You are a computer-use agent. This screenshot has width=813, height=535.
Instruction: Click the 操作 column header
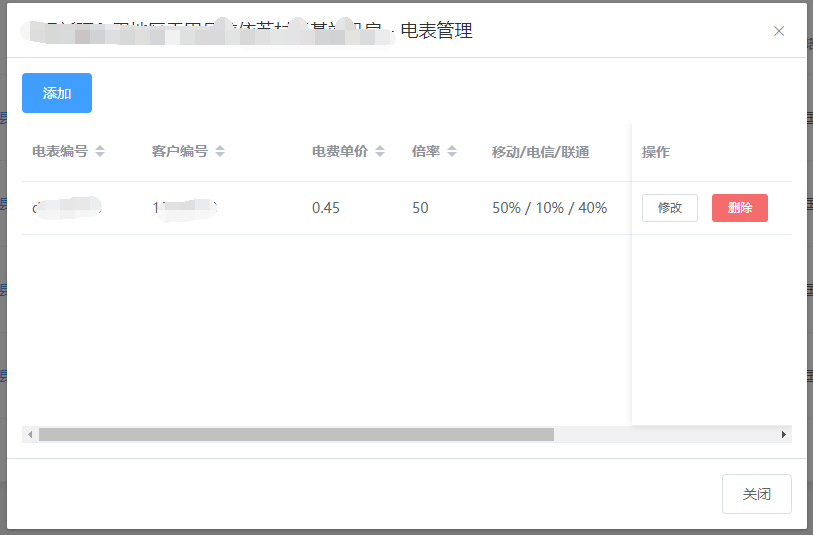coord(656,152)
